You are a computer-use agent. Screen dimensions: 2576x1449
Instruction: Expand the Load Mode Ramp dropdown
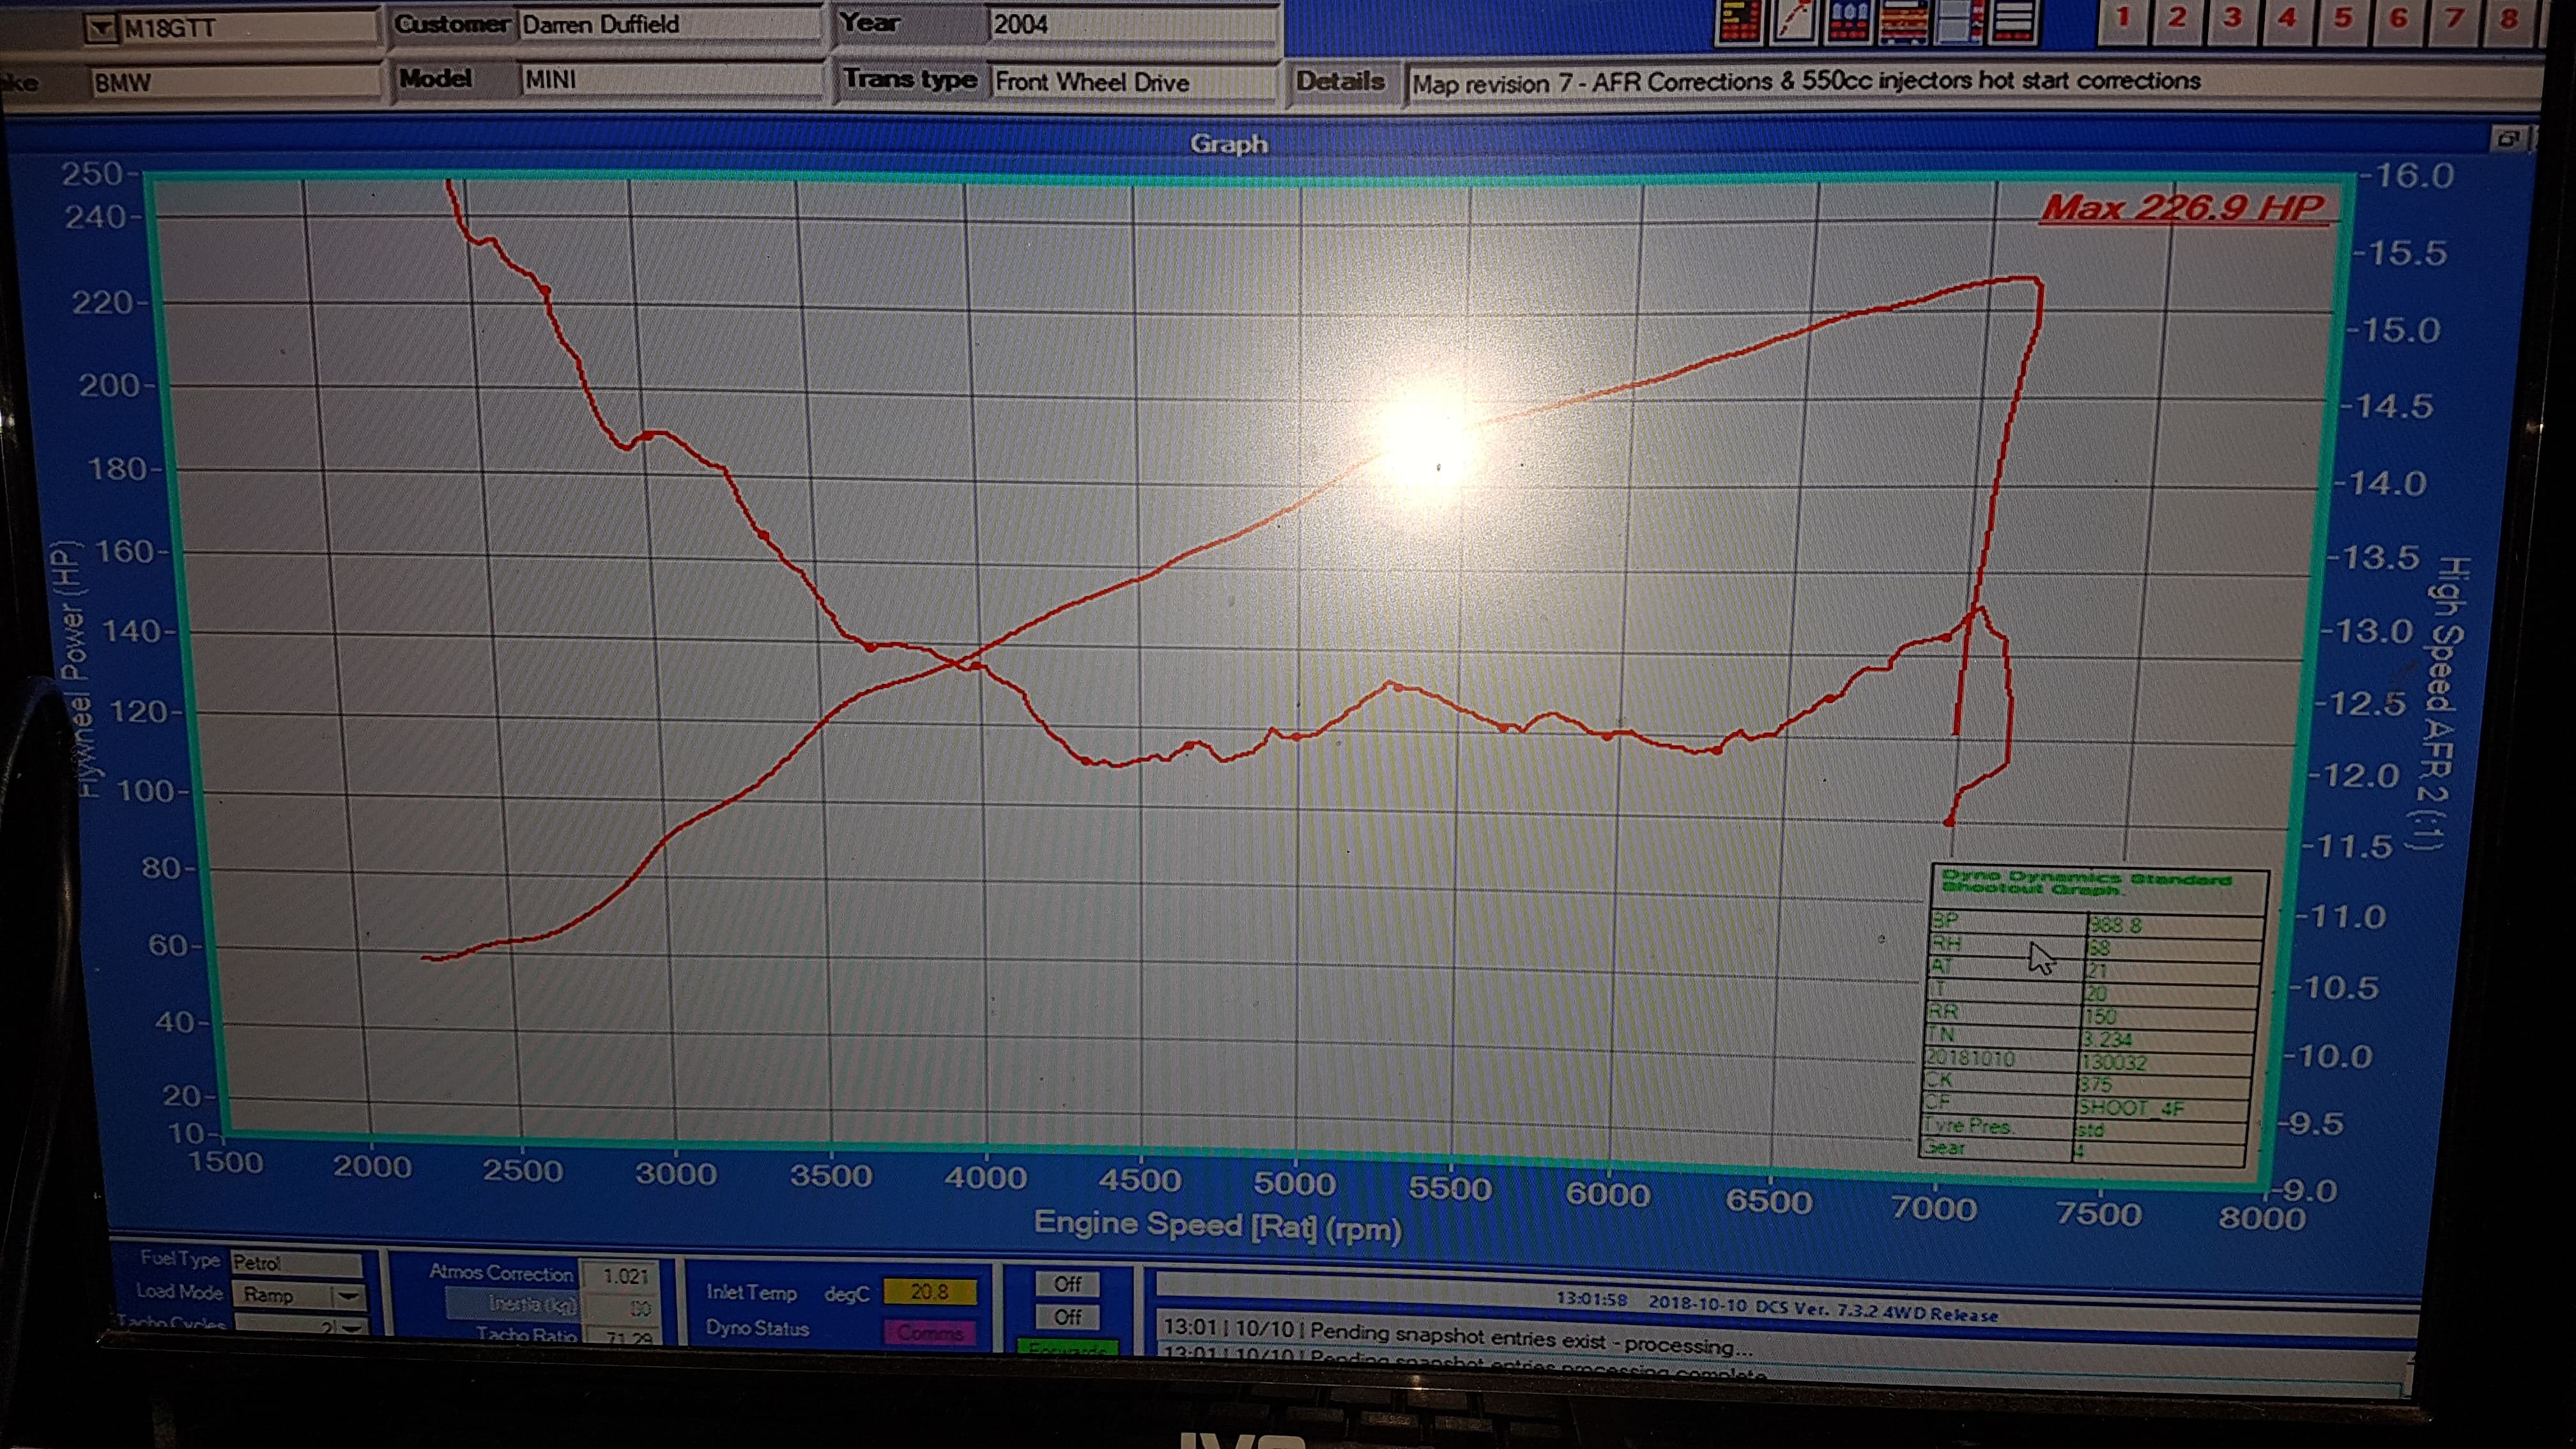click(x=348, y=1296)
